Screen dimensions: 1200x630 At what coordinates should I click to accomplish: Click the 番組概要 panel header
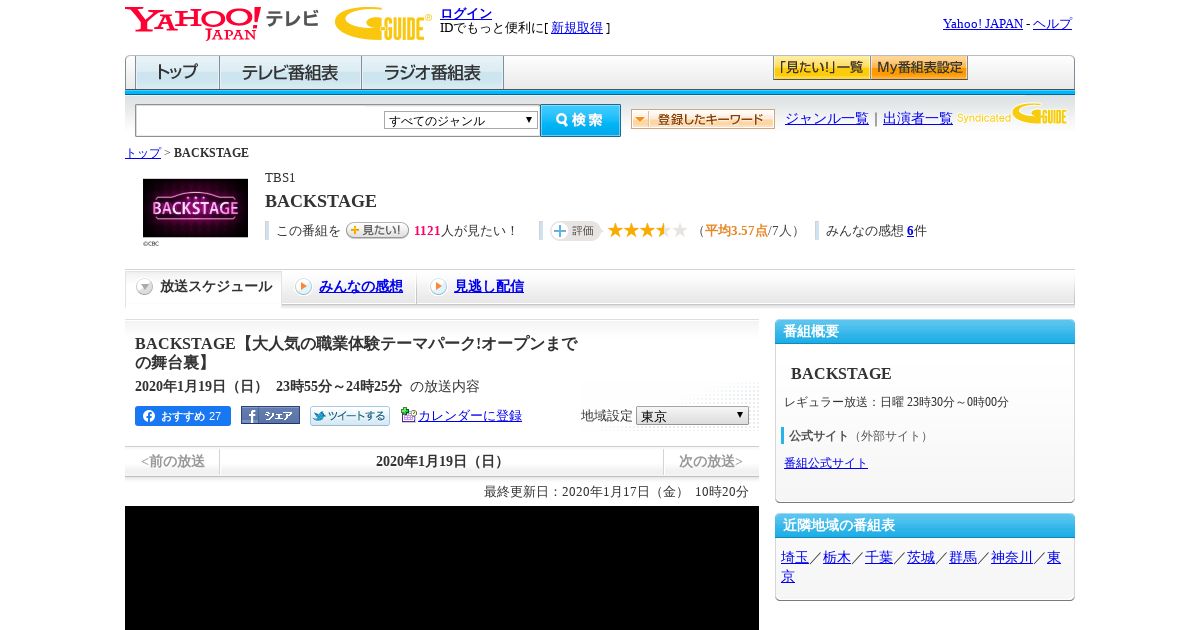[x=925, y=331]
